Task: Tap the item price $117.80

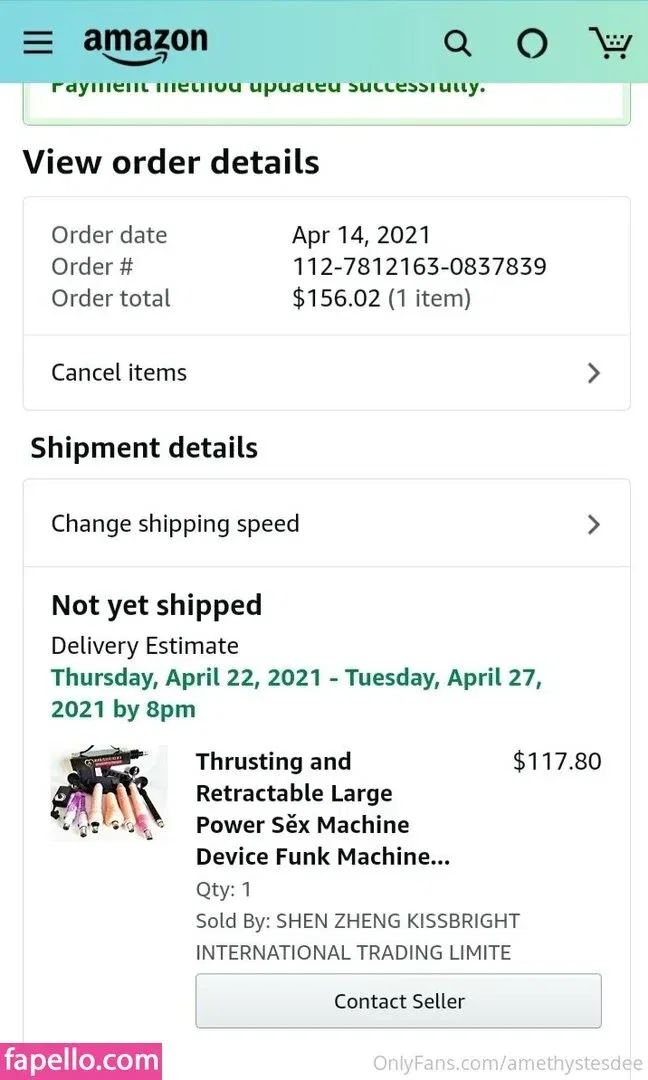Action: click(x=557, y=761)
